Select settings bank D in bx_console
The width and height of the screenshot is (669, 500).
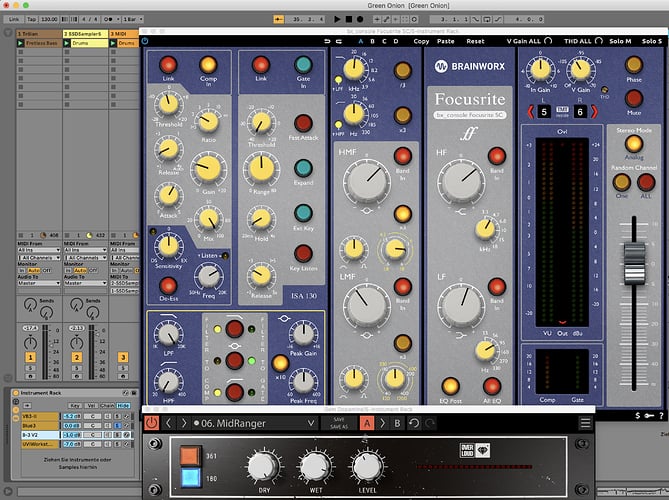pyautogui.click(x=396, y=41)
